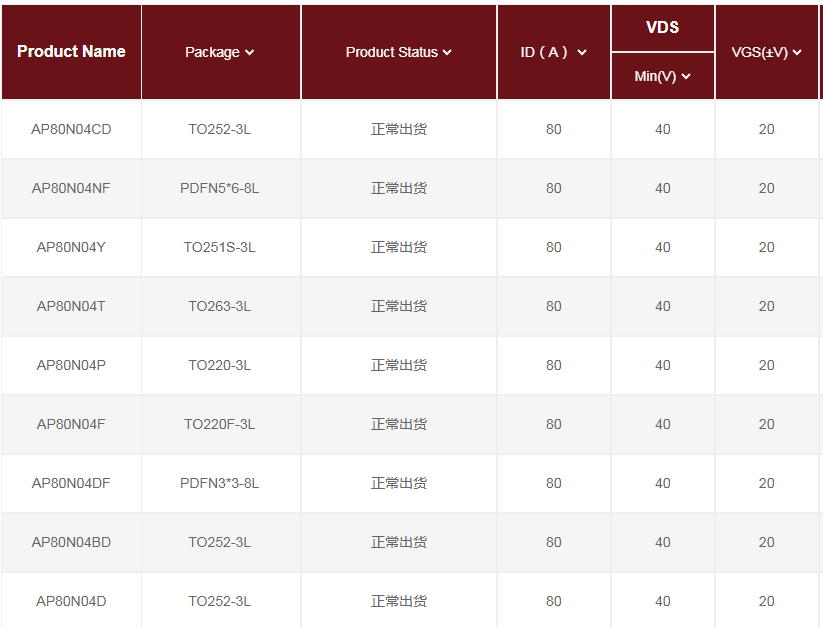The width and height of the screenshot is (823, 627).
Task: Open the AP80N04F product entry
Action: (71, 424)
